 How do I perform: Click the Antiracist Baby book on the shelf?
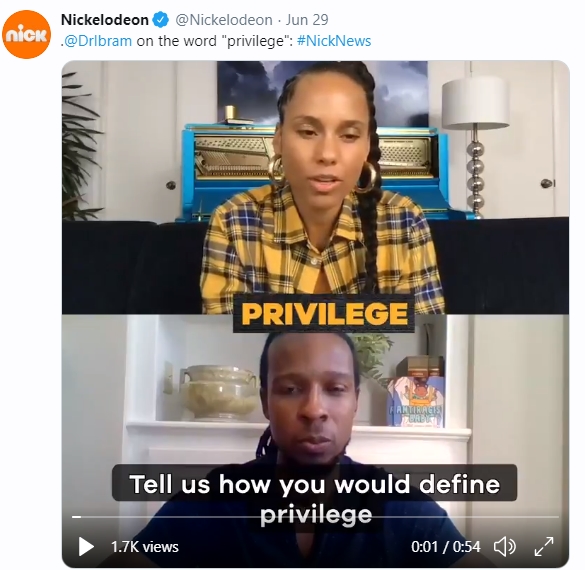click(415, 401)
